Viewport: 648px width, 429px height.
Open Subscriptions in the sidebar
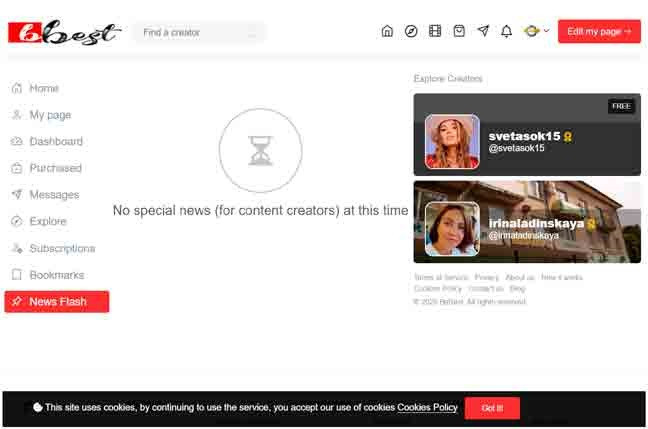click(x=61, y=248)
